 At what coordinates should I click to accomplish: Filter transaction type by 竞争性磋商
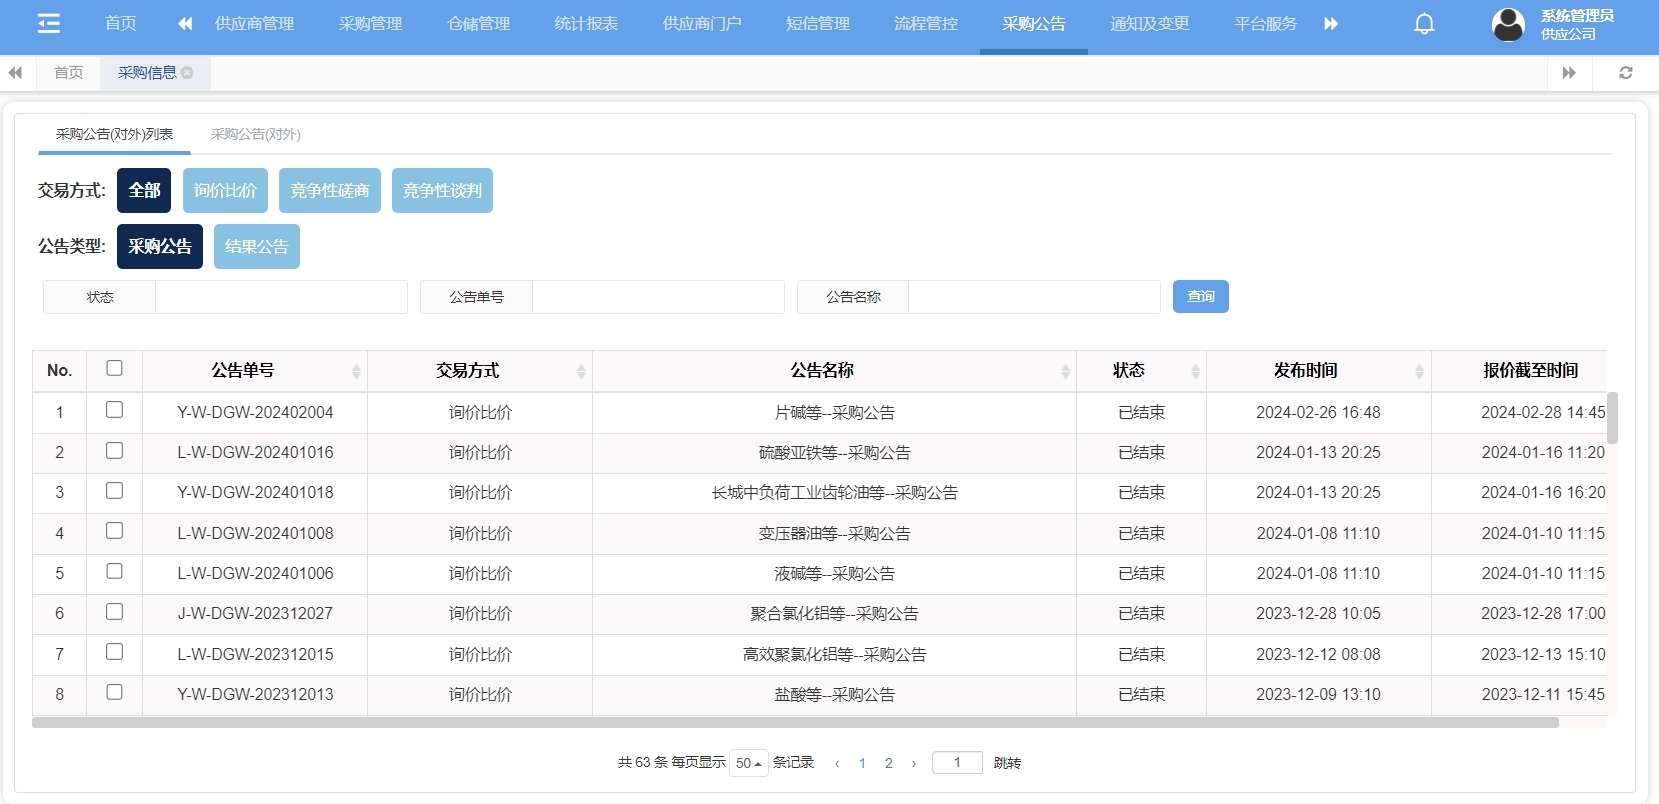(330, 190)
